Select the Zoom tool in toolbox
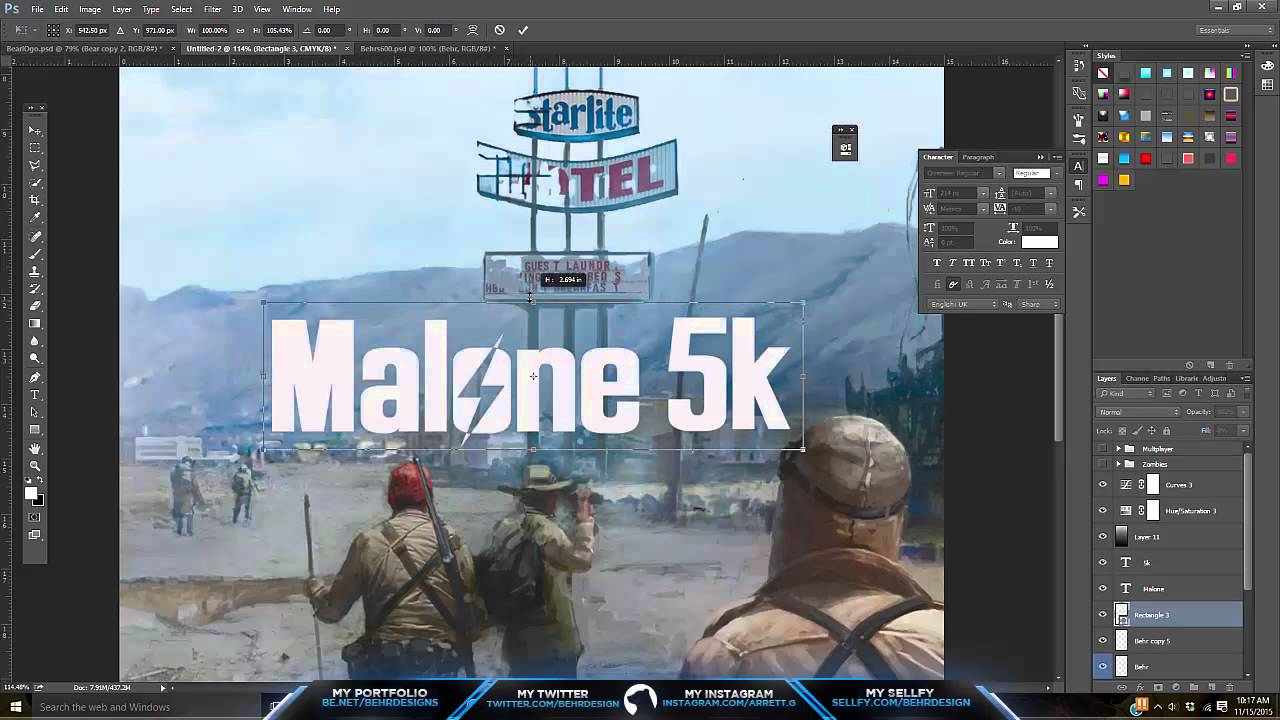1280x720 pixels. (x=35, y=466)
